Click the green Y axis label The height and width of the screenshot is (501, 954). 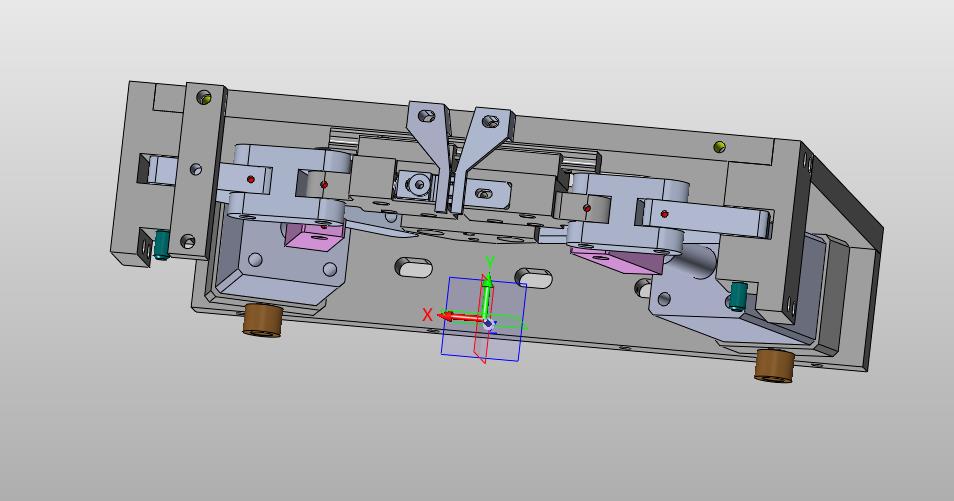tap(490, 263)
